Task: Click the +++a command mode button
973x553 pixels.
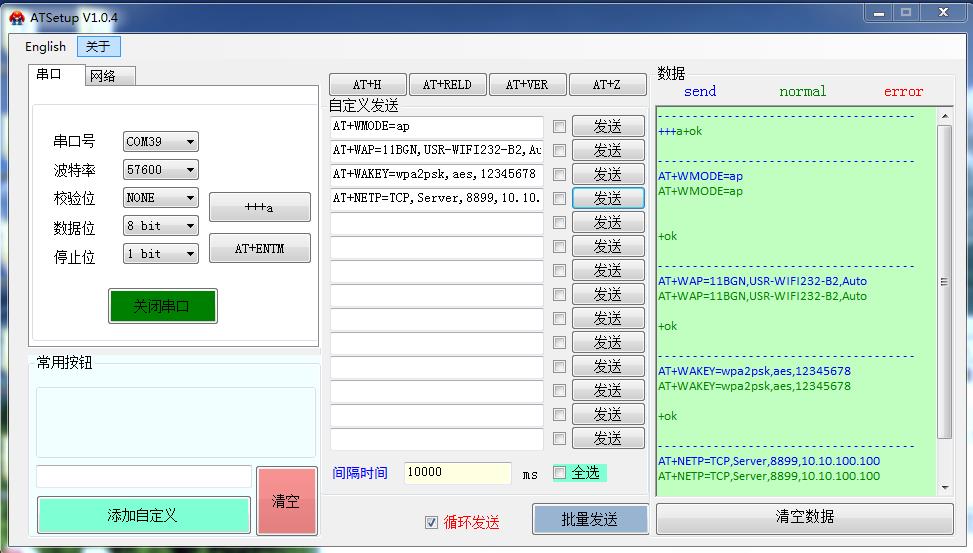Action: [259, 207]
